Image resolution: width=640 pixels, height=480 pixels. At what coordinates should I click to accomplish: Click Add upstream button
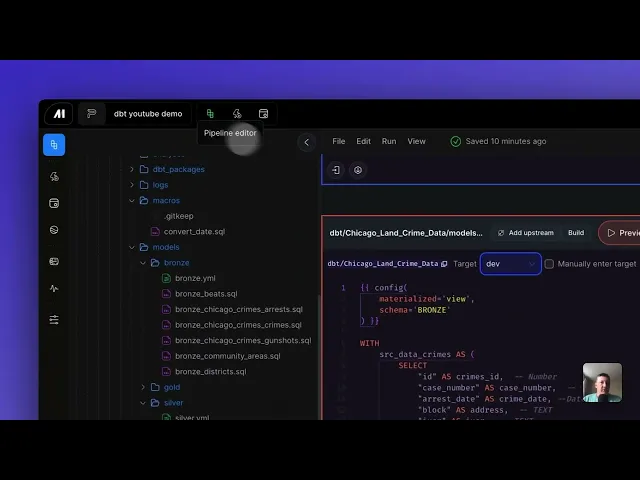(x=526, y=233)
